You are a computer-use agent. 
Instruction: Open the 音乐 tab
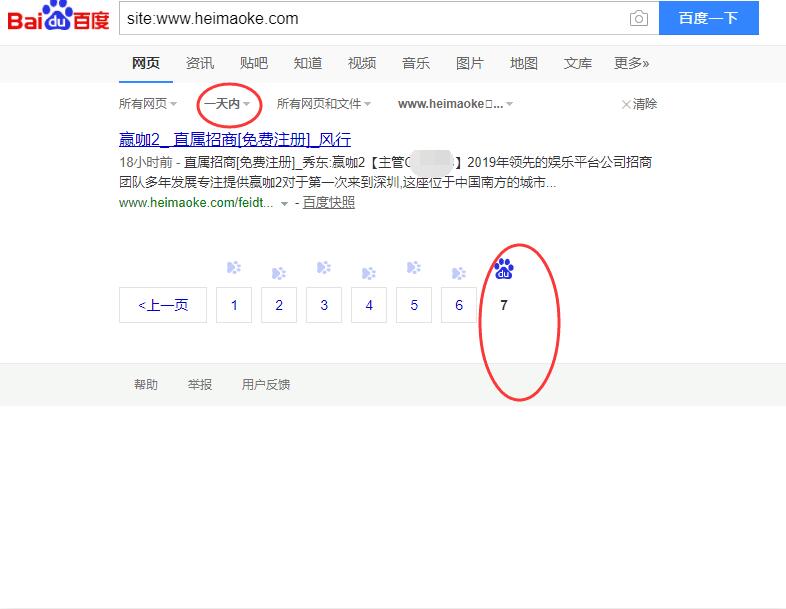click(x=416, y=63)
